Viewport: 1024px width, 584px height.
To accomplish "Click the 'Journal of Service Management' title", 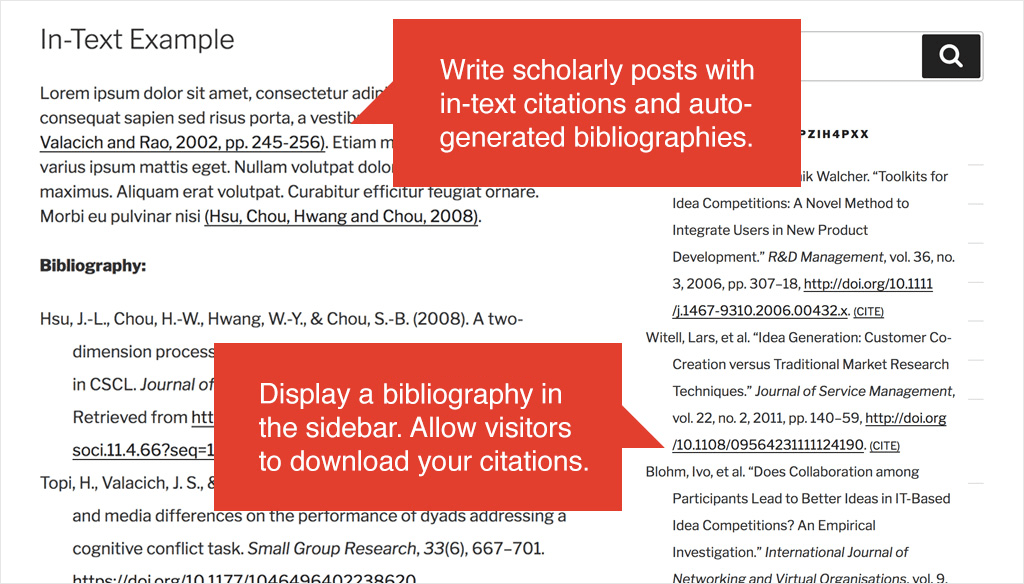I will pos(854,391).
